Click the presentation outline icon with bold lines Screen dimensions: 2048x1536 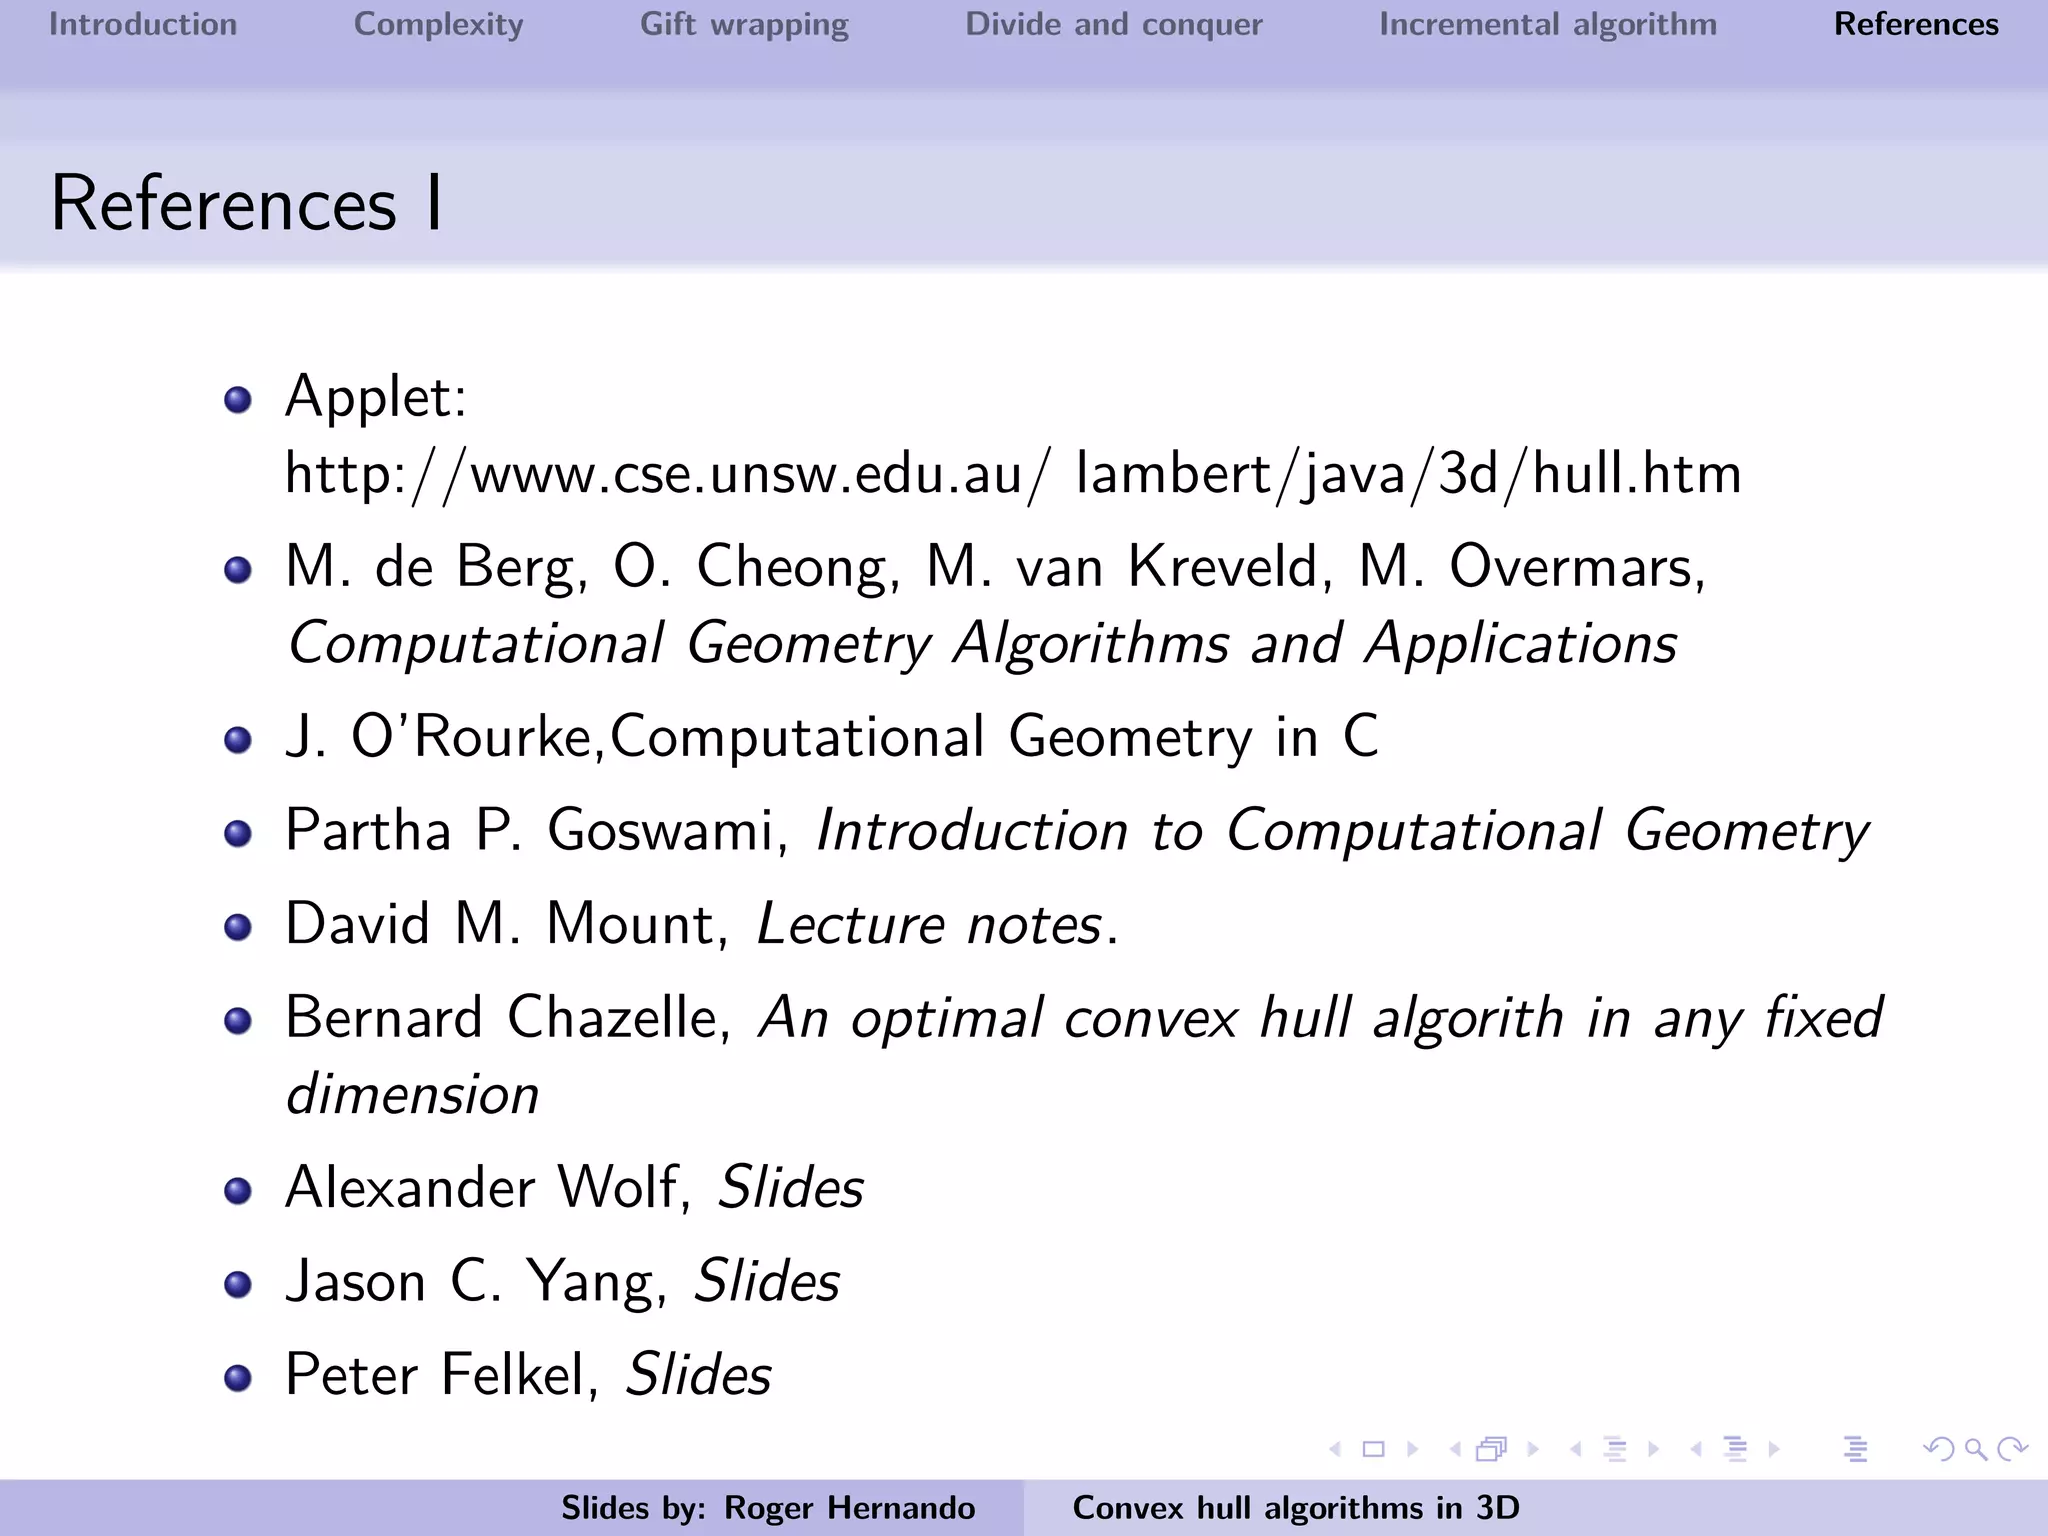click(1856, 1449)
